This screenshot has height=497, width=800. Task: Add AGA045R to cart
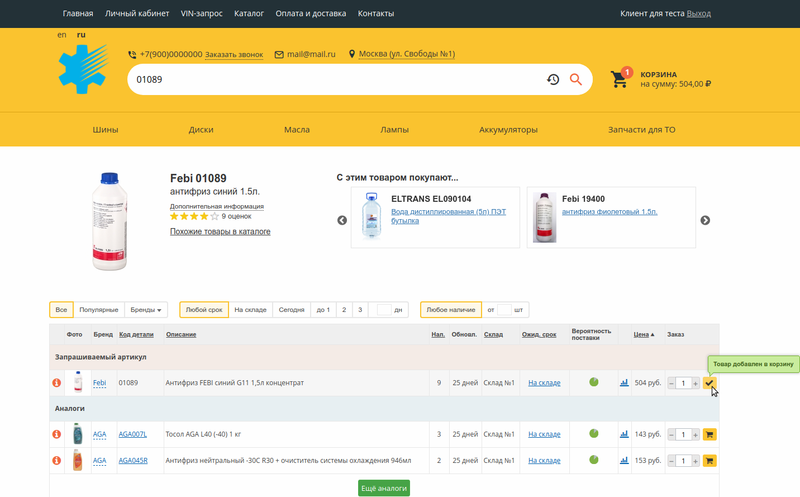coord(709,460)
